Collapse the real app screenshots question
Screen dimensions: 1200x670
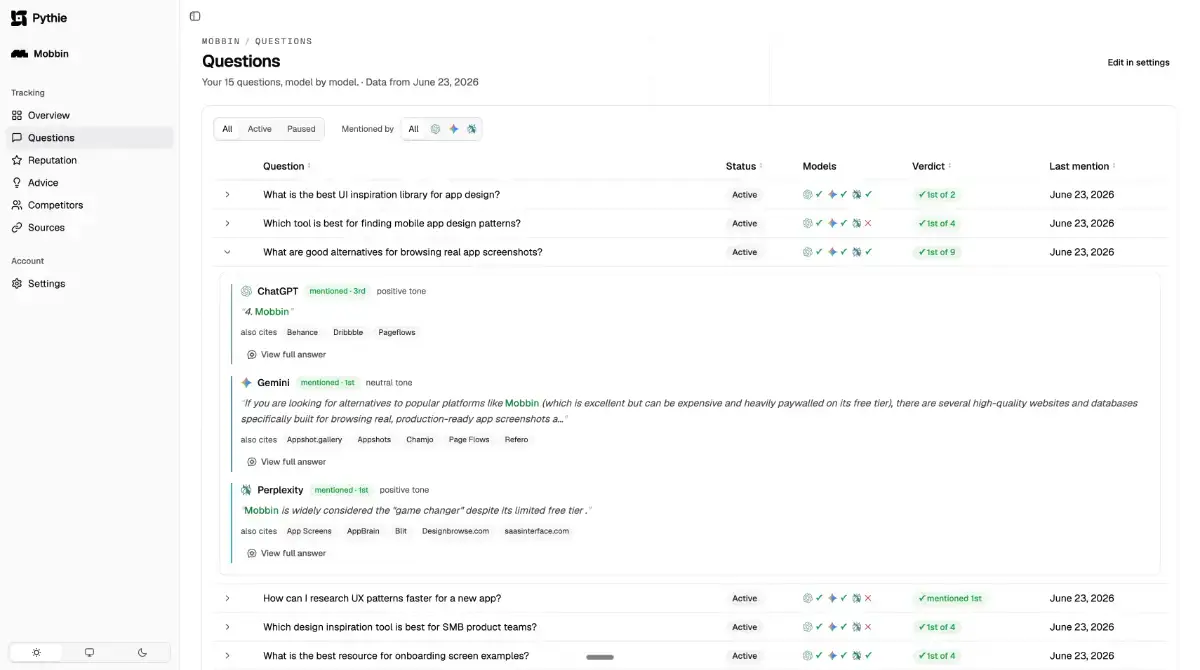click(227, 252)
